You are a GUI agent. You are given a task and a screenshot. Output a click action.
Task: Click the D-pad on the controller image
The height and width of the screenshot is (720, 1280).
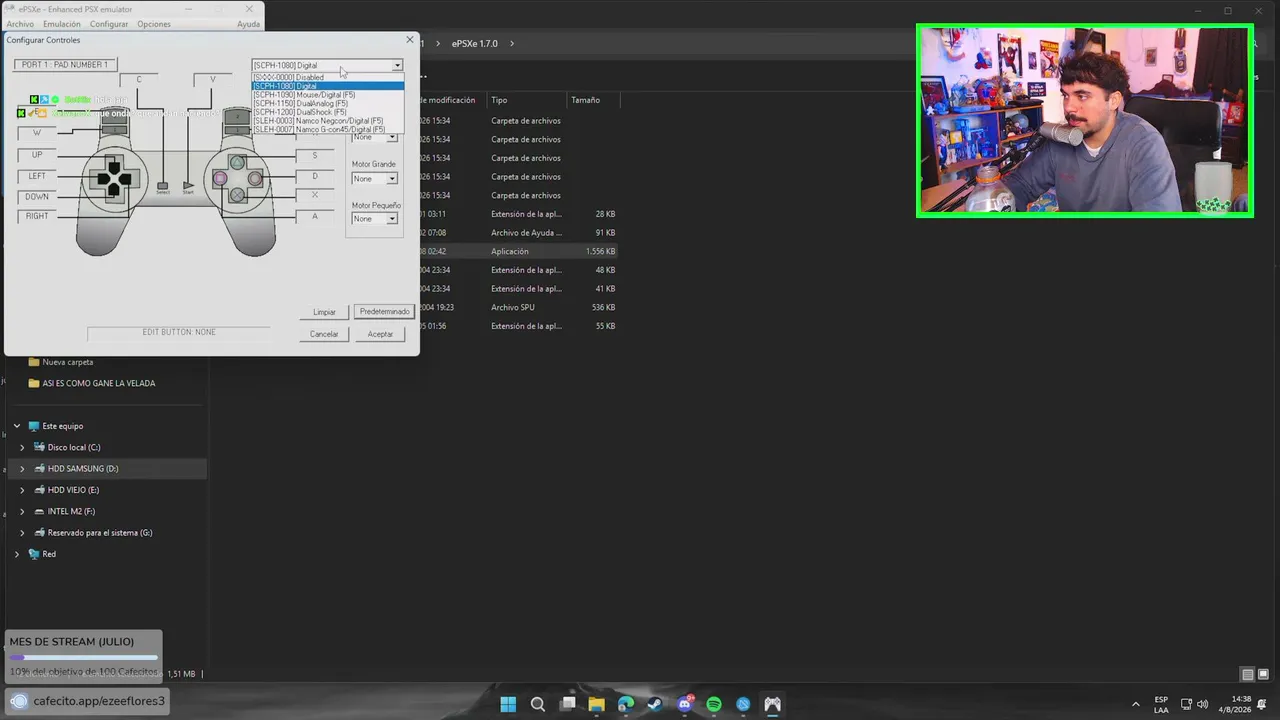113,180
